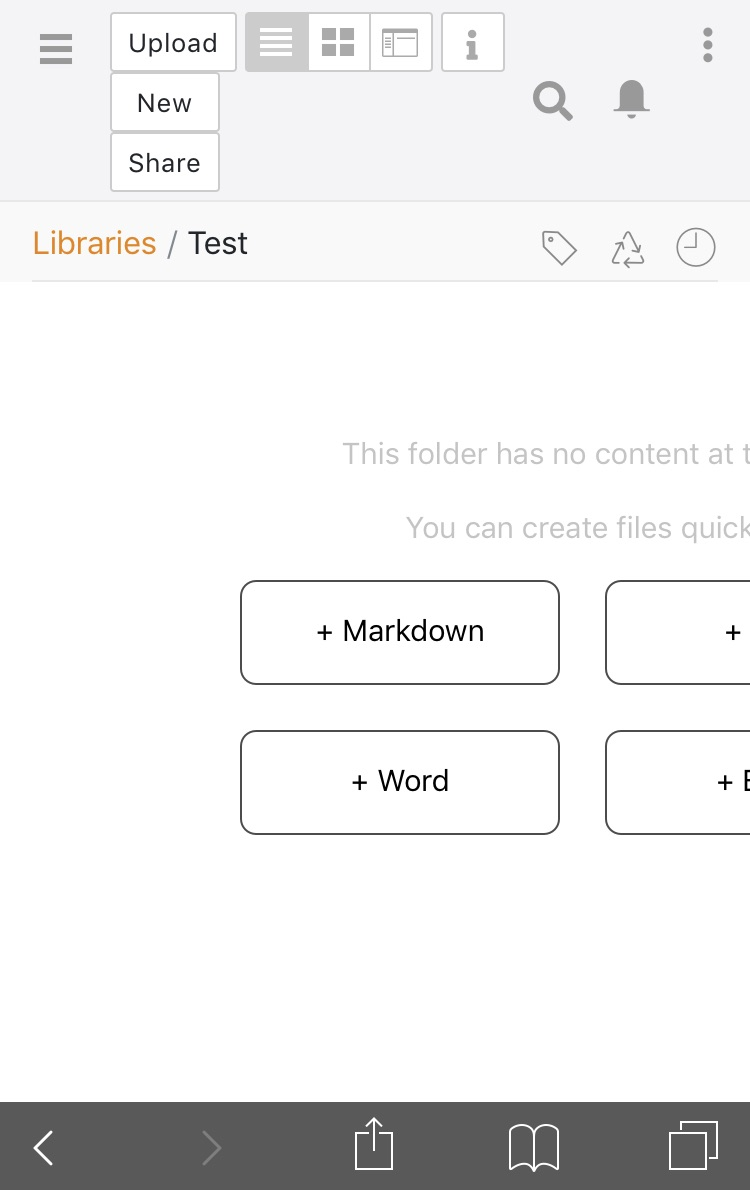This screenshot has width=750, height=1191.
Task: Click the Upload button
Action: coord(173,43)
